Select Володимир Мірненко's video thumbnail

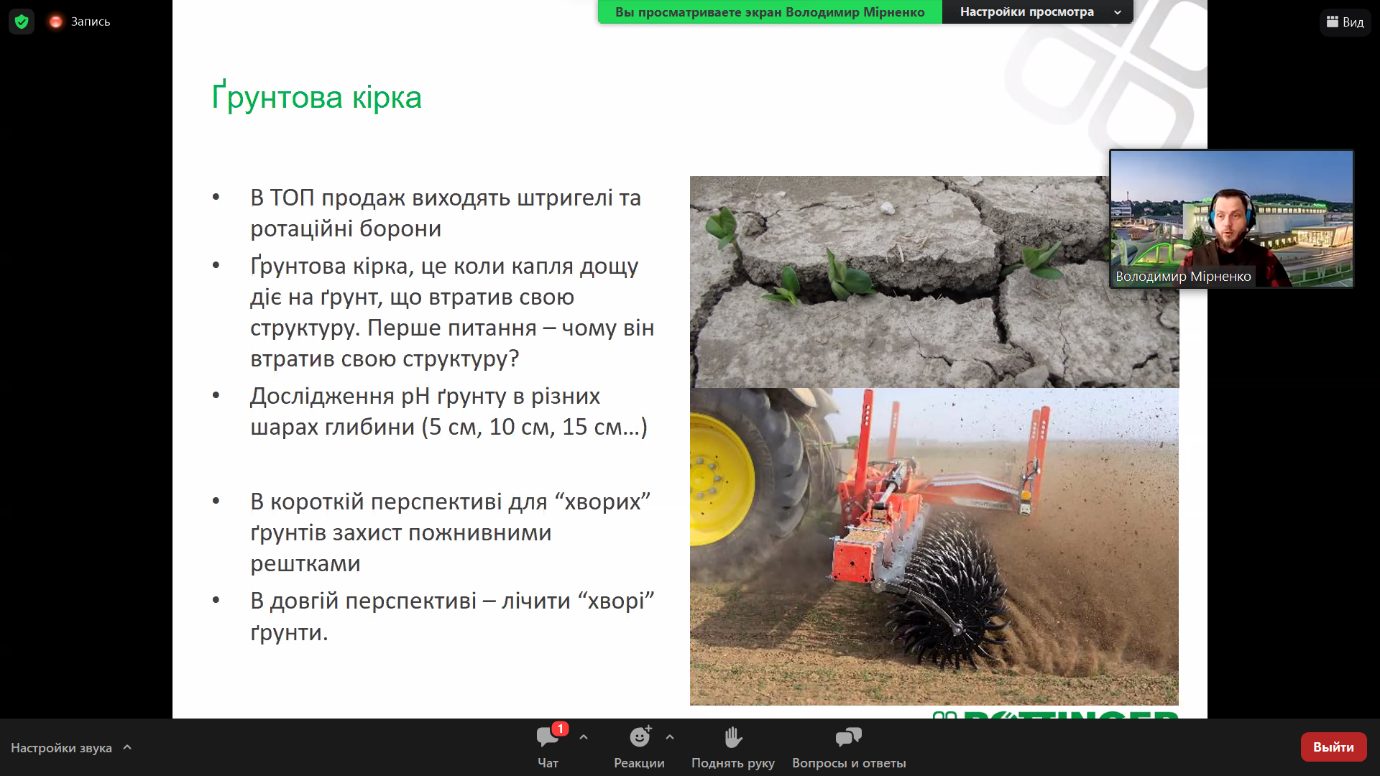coord(1231,219)
